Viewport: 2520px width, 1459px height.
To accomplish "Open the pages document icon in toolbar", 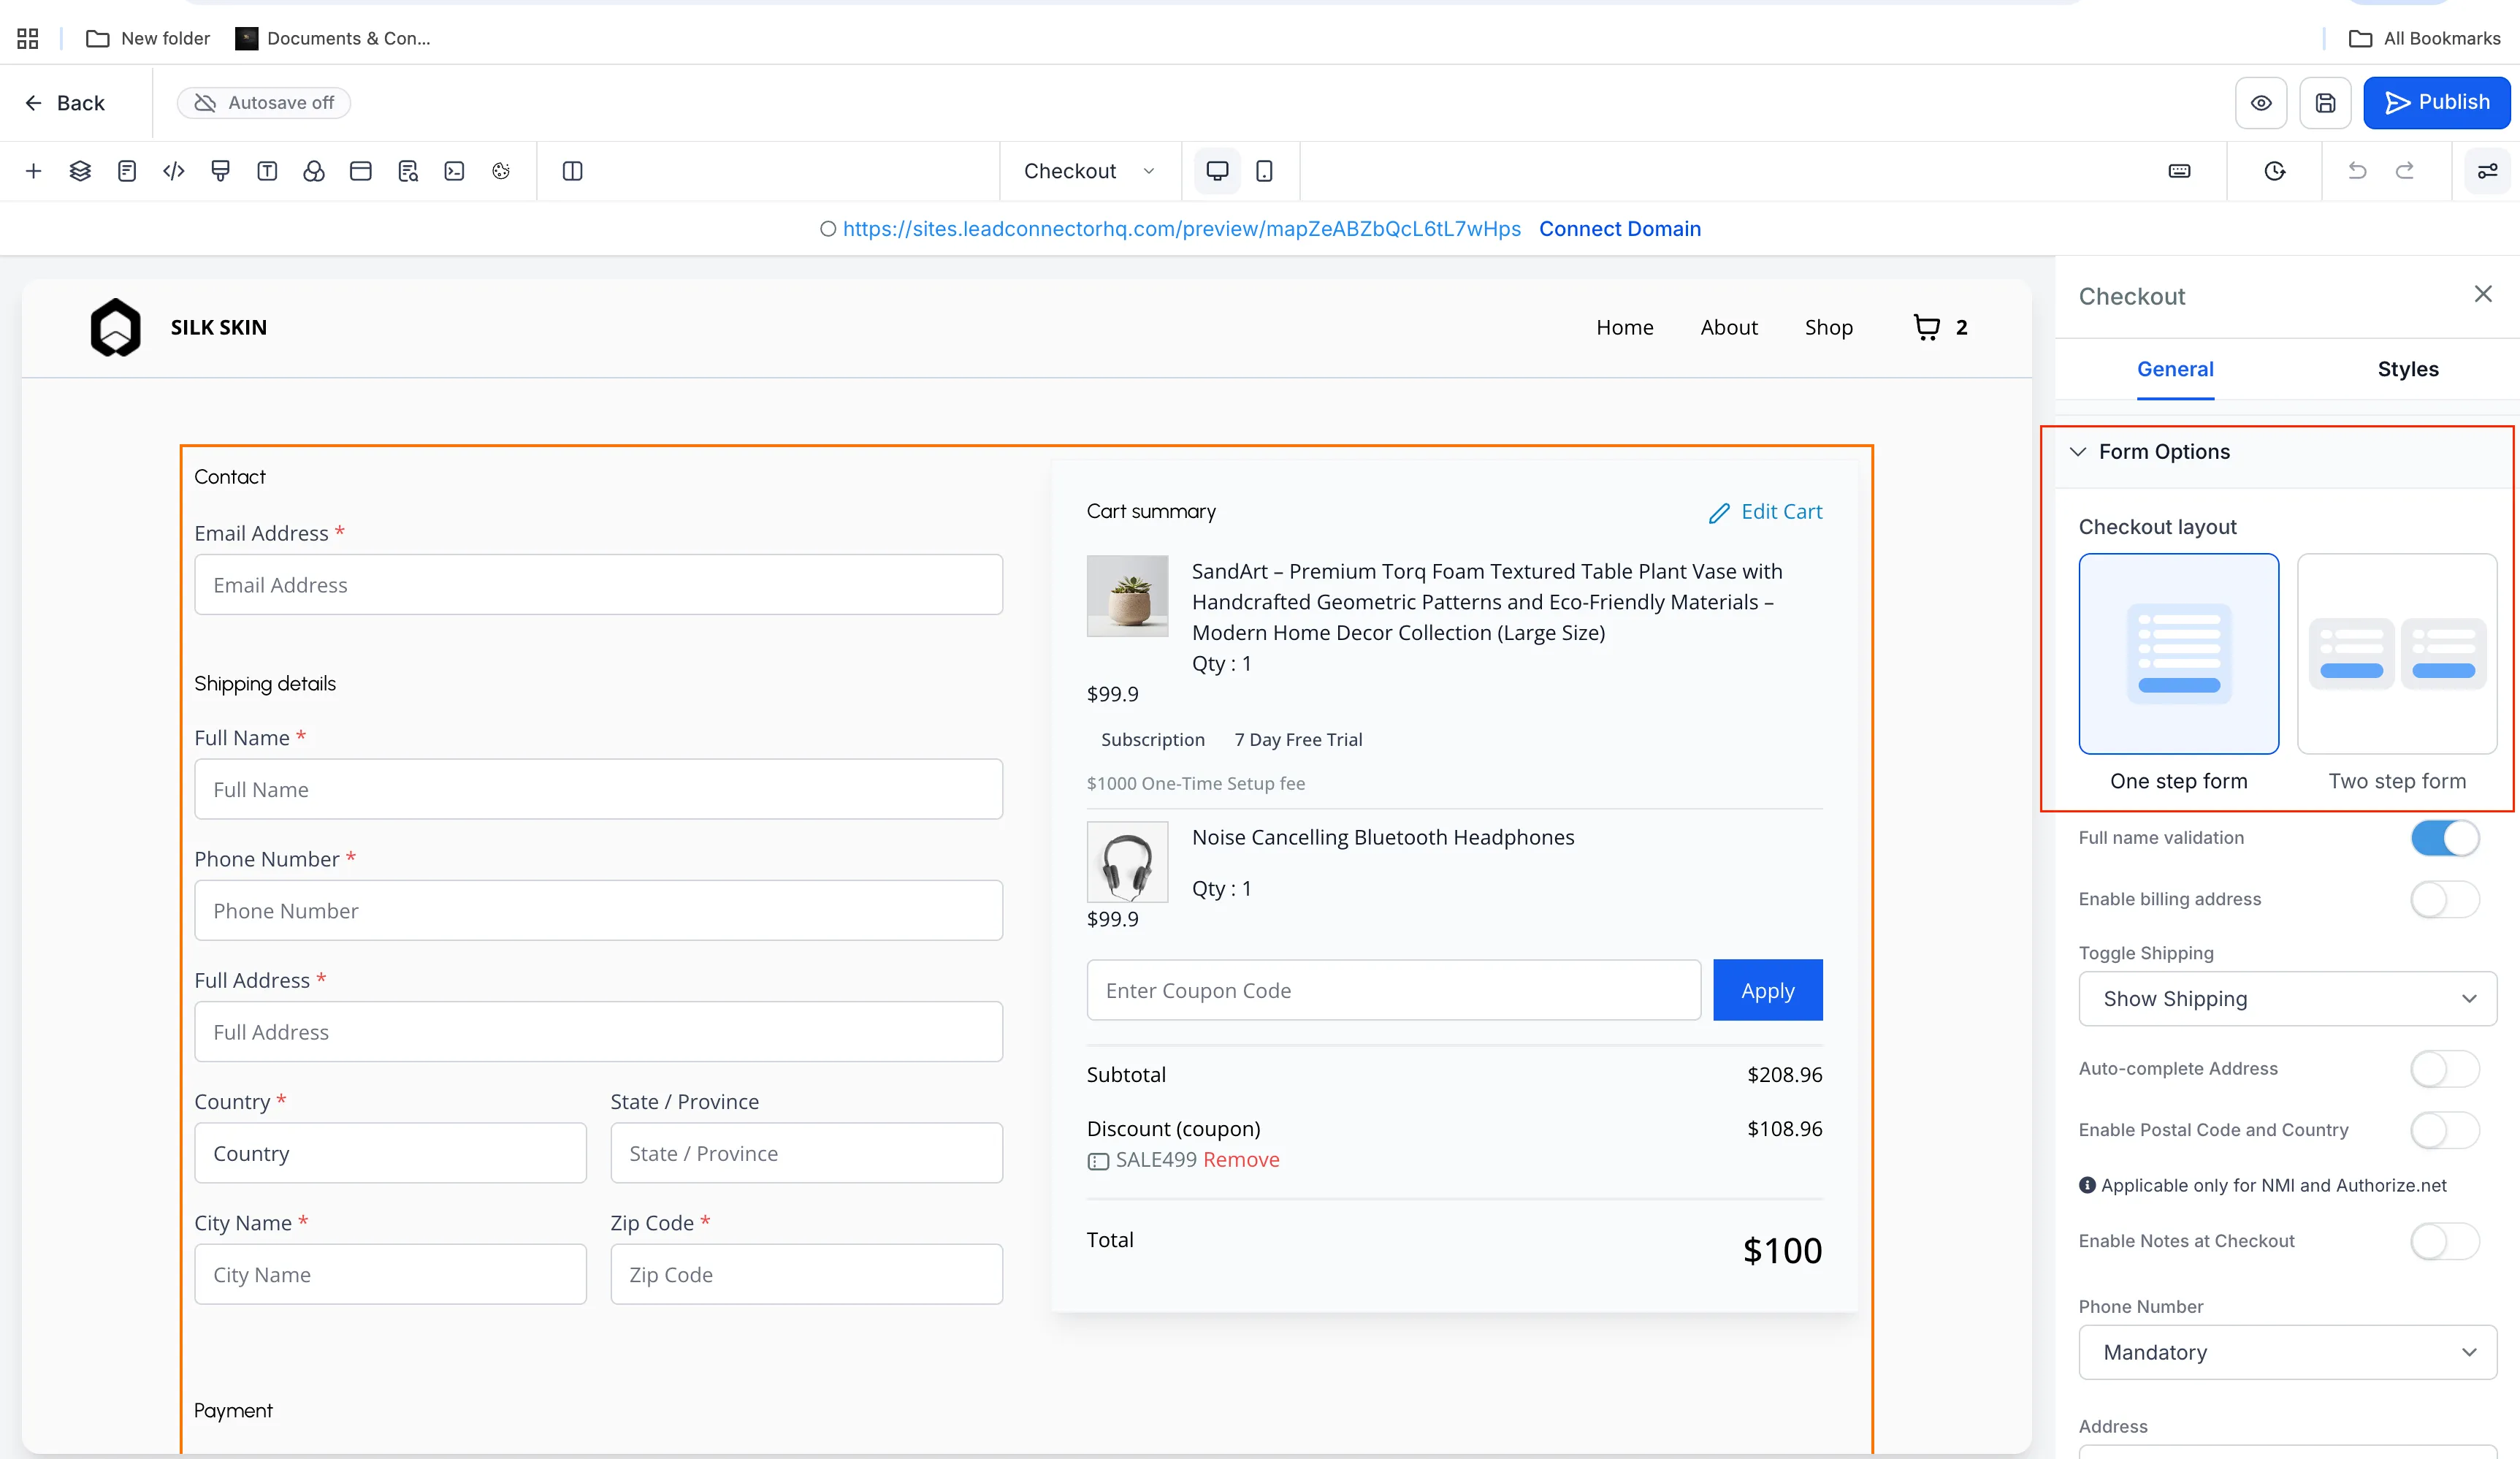I will [127, 171].
